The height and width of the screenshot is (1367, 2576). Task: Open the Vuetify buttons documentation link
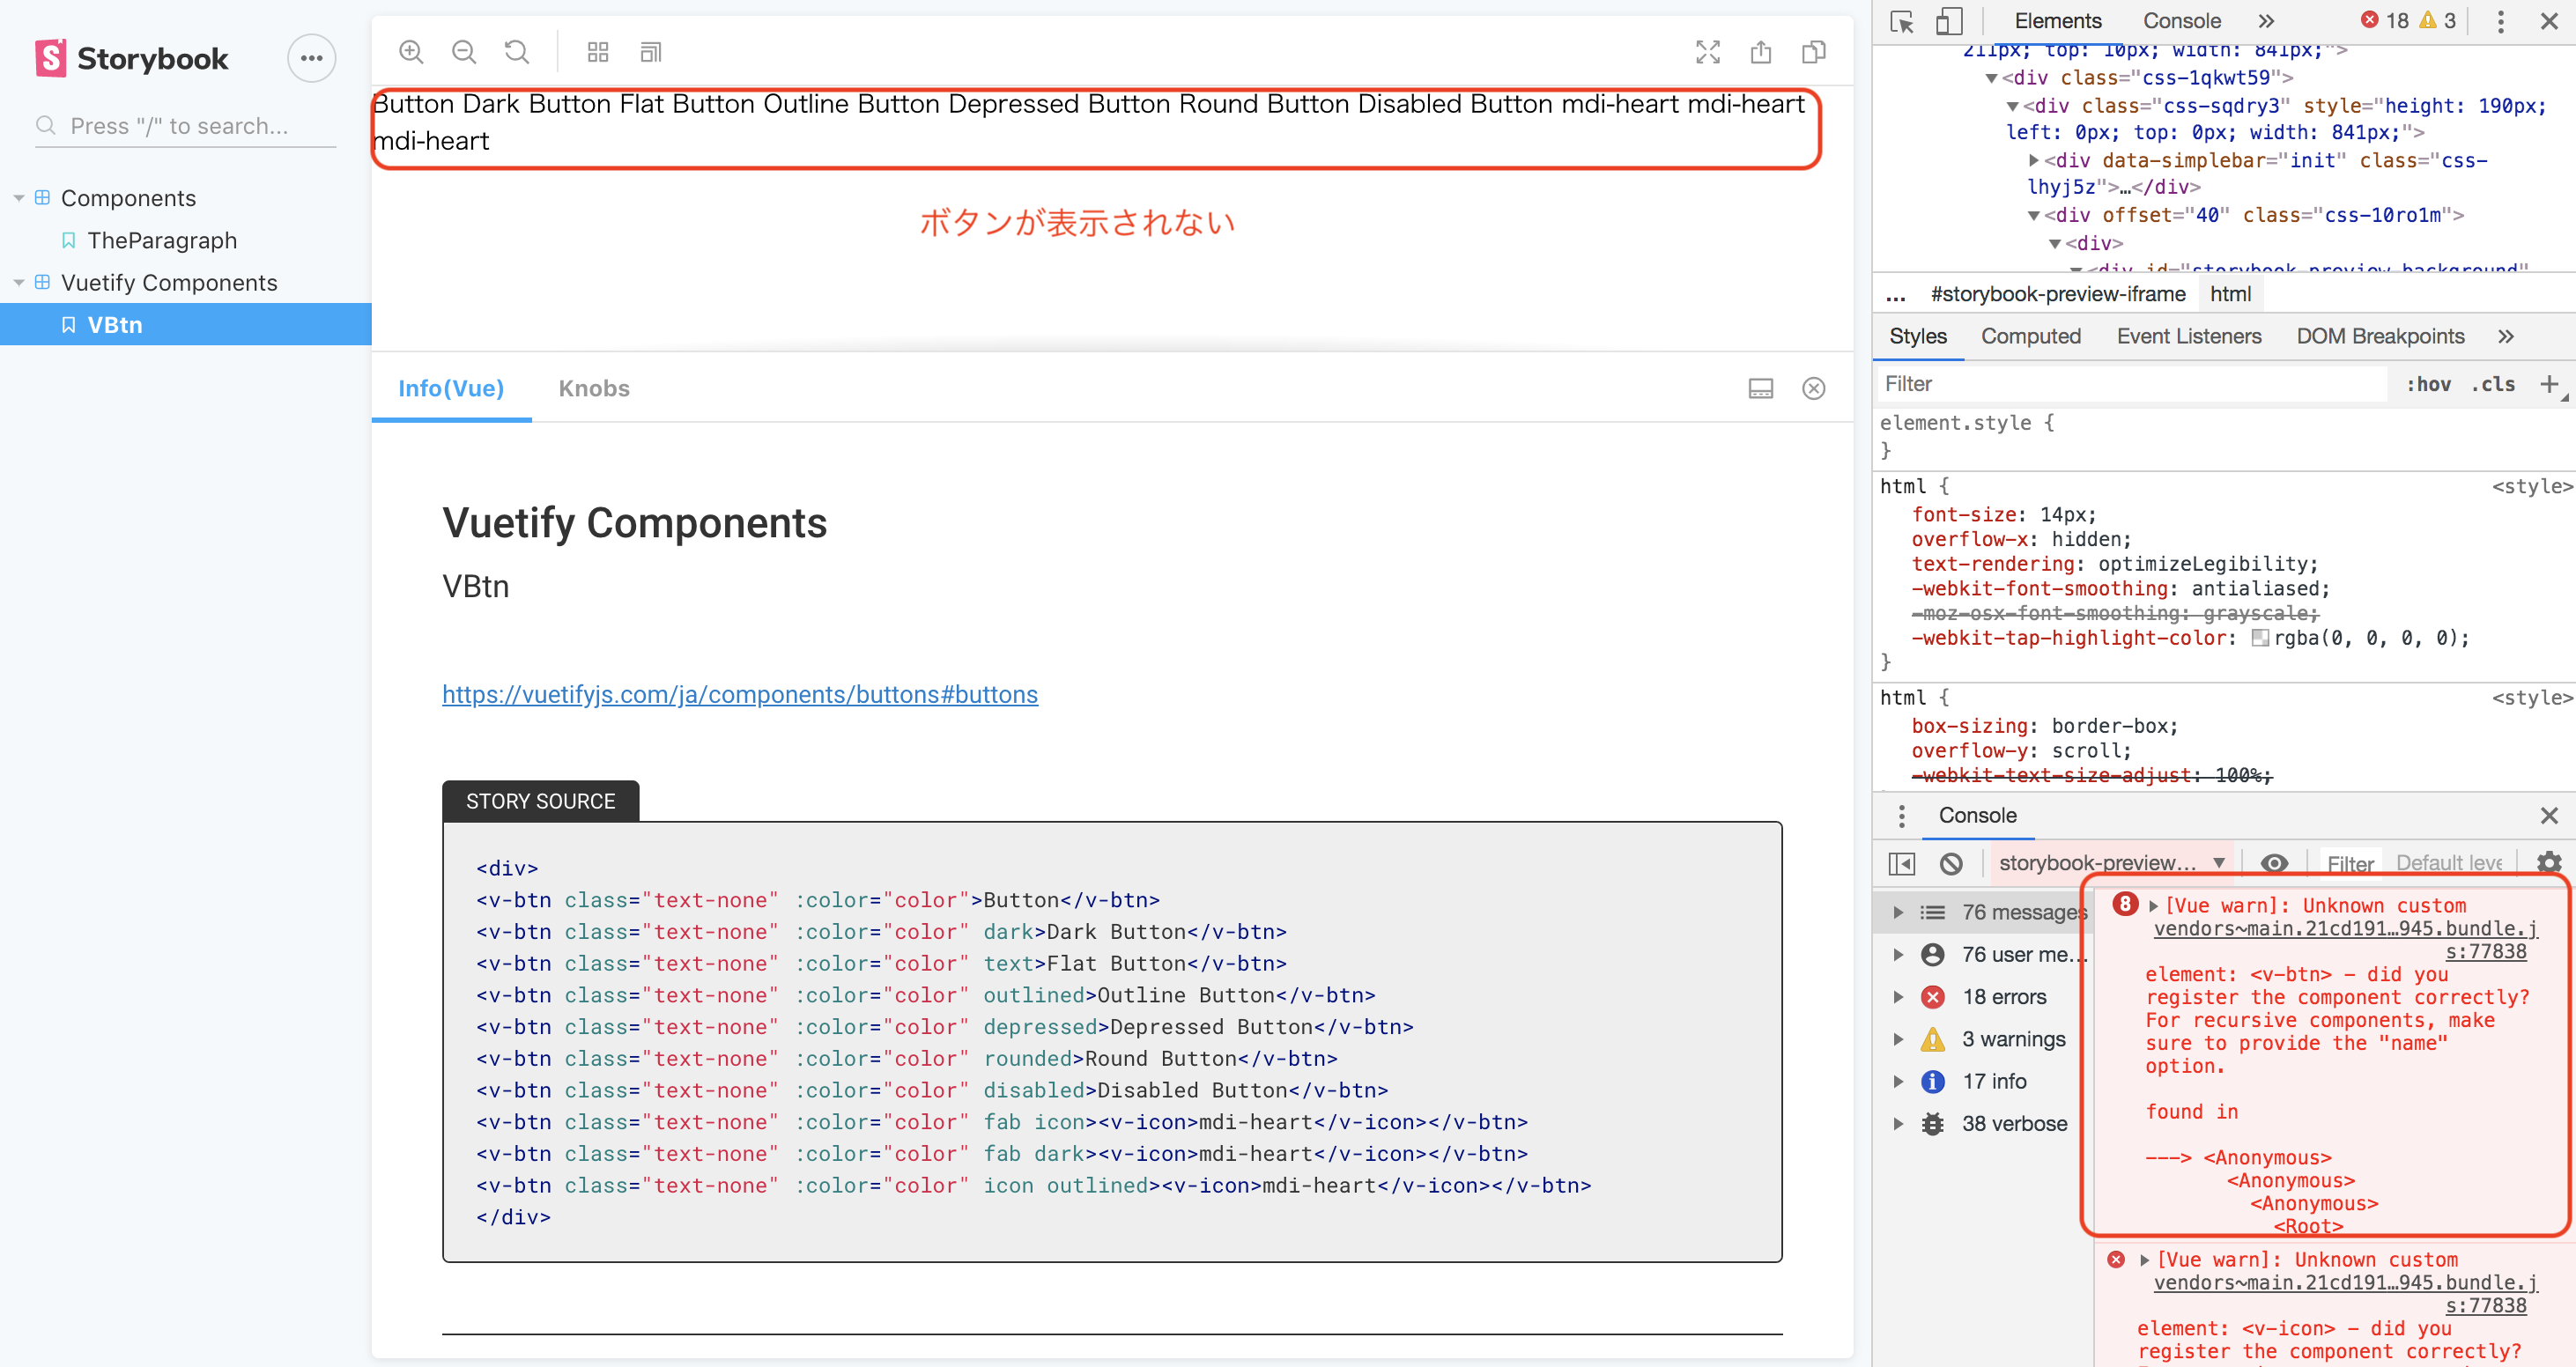[x=740, y=695]
